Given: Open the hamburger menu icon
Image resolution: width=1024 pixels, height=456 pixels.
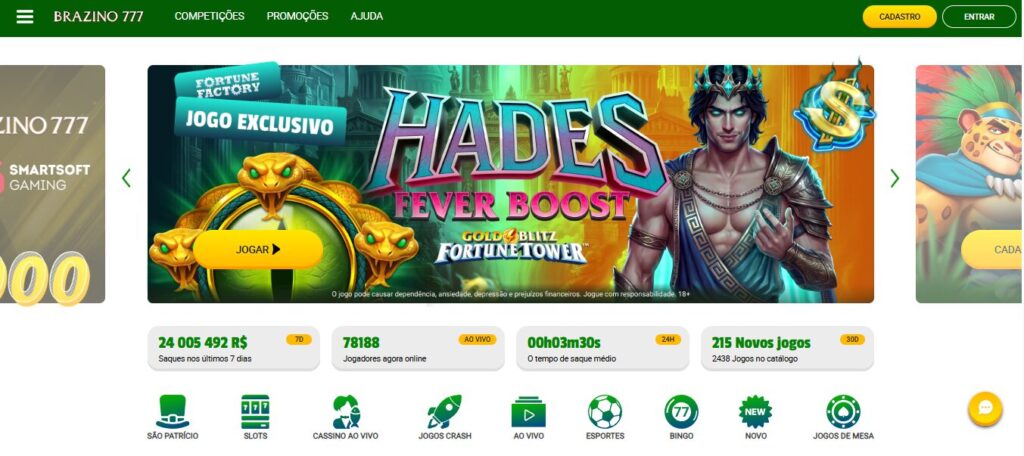Looking at the screenshot, I should tap(25, 16).
